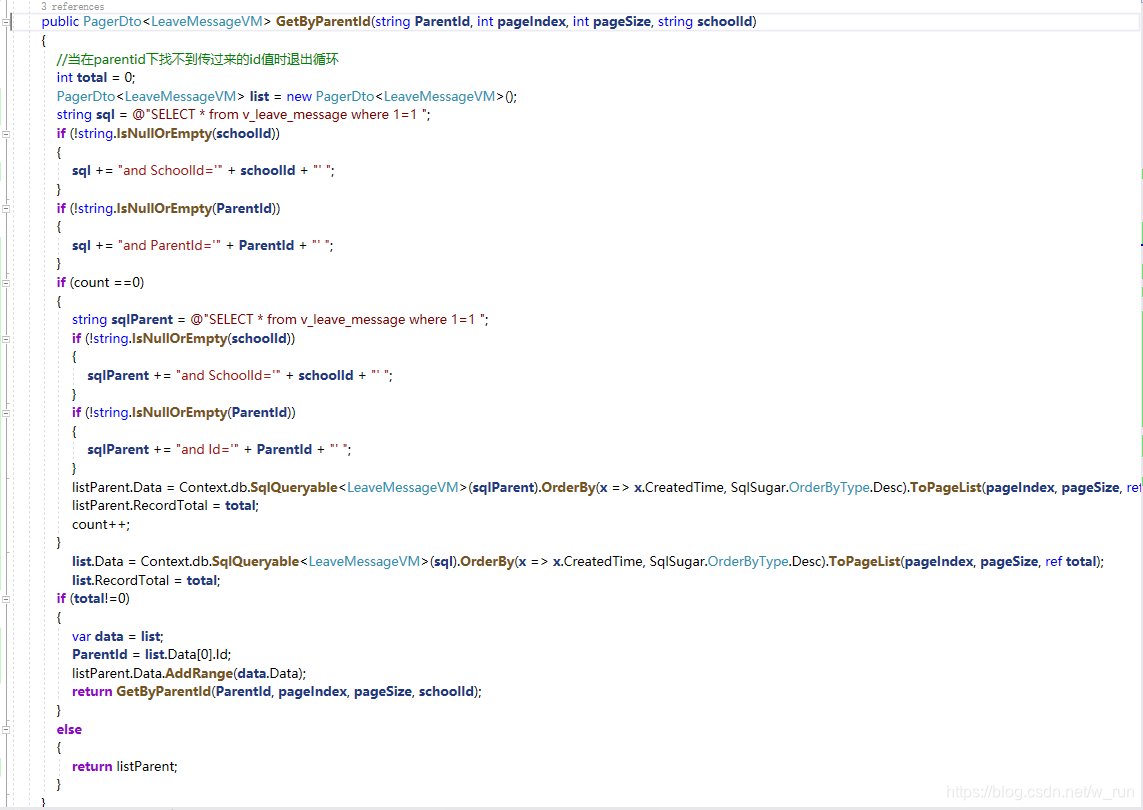Click total in "if (total!=0)"

click(90, 599)
